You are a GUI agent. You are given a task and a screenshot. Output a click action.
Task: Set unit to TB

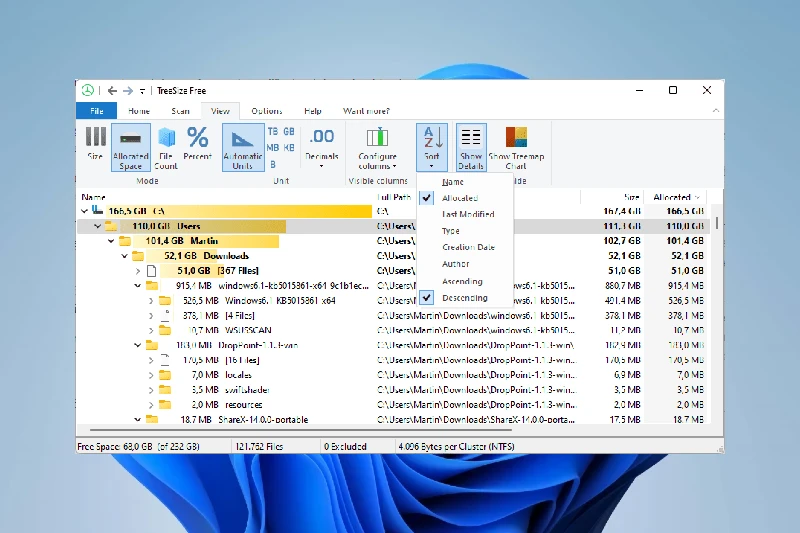(x=273, y=132)
